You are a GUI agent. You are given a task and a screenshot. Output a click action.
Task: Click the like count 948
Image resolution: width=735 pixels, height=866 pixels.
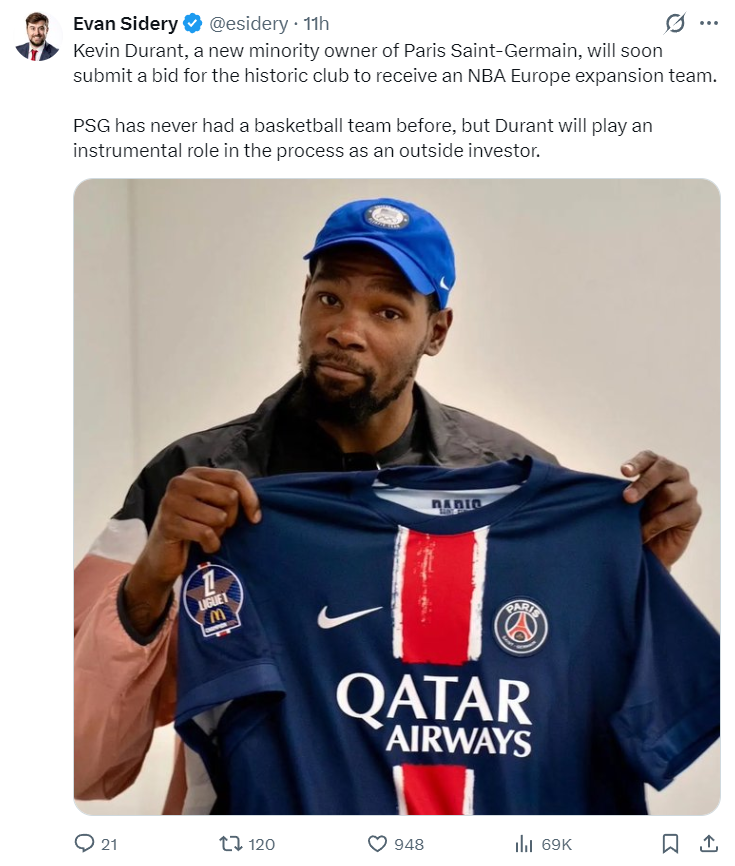(x=409, y=844)
